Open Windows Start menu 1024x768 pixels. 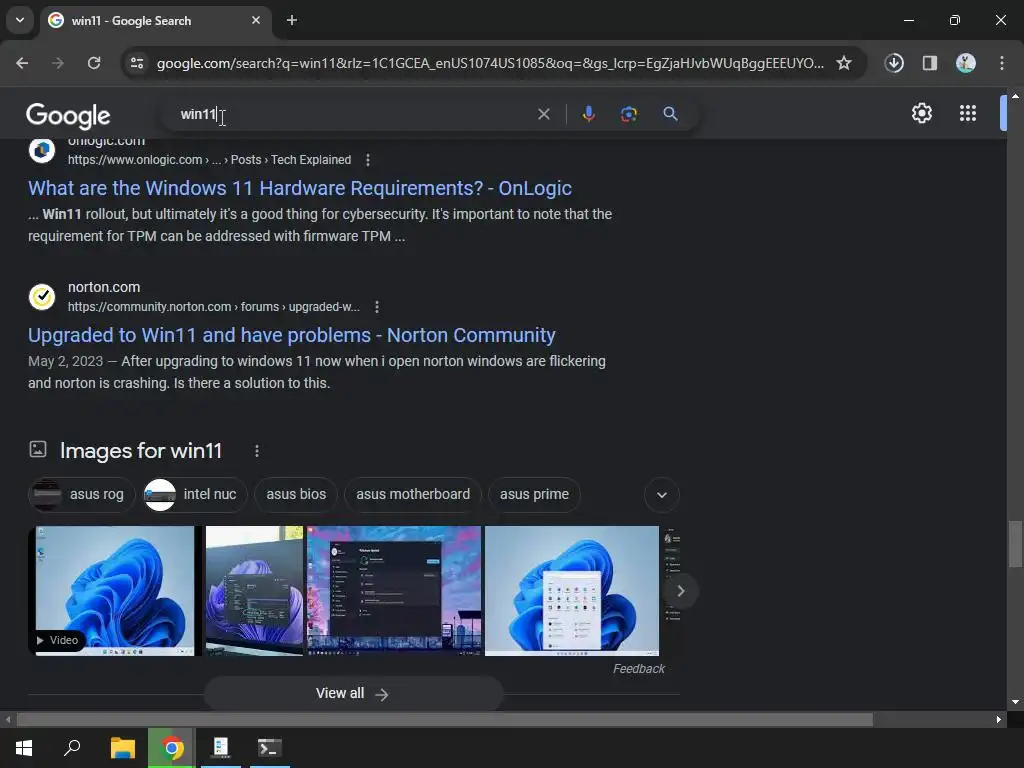tap(24, 748)
